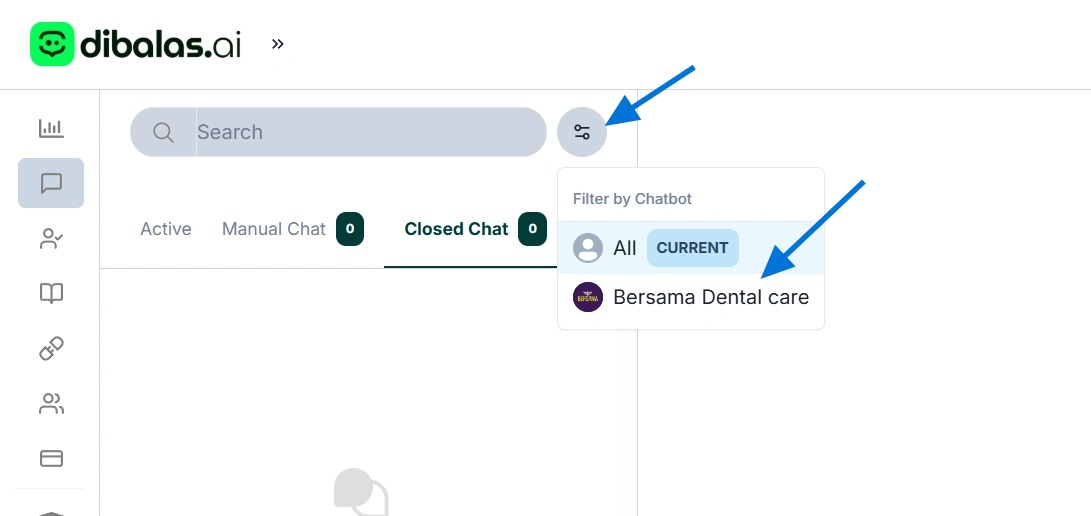Open the chat conversations sidebar icon

click(51, 183)
